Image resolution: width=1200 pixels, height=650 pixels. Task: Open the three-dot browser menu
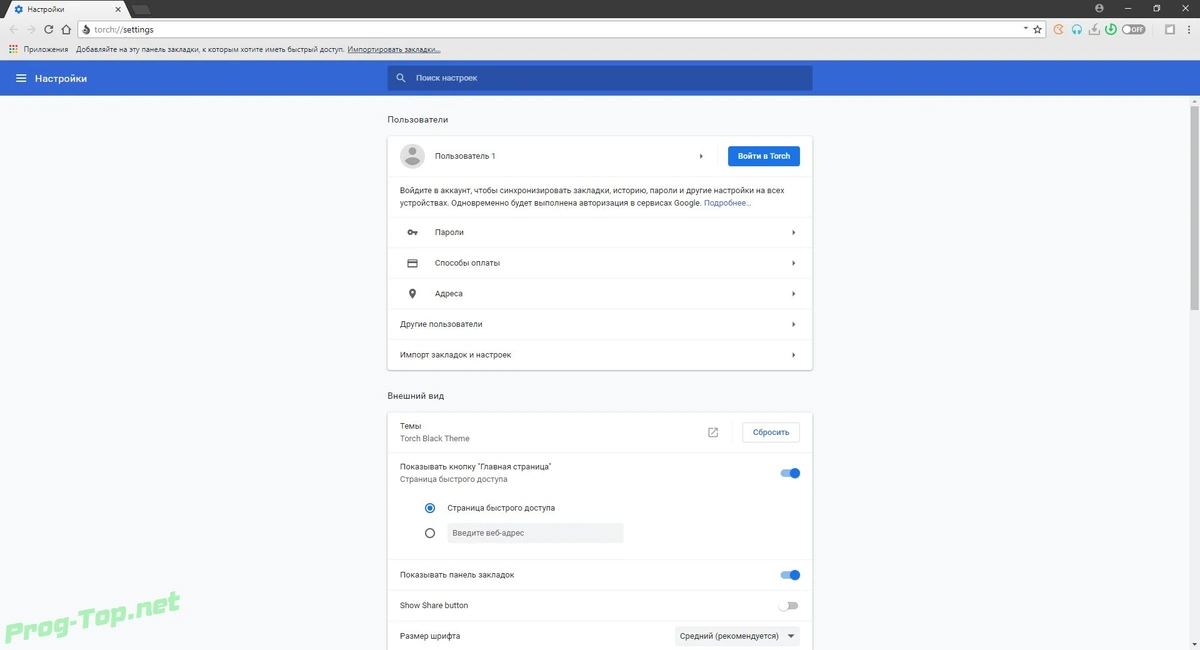pos(1188,30)
